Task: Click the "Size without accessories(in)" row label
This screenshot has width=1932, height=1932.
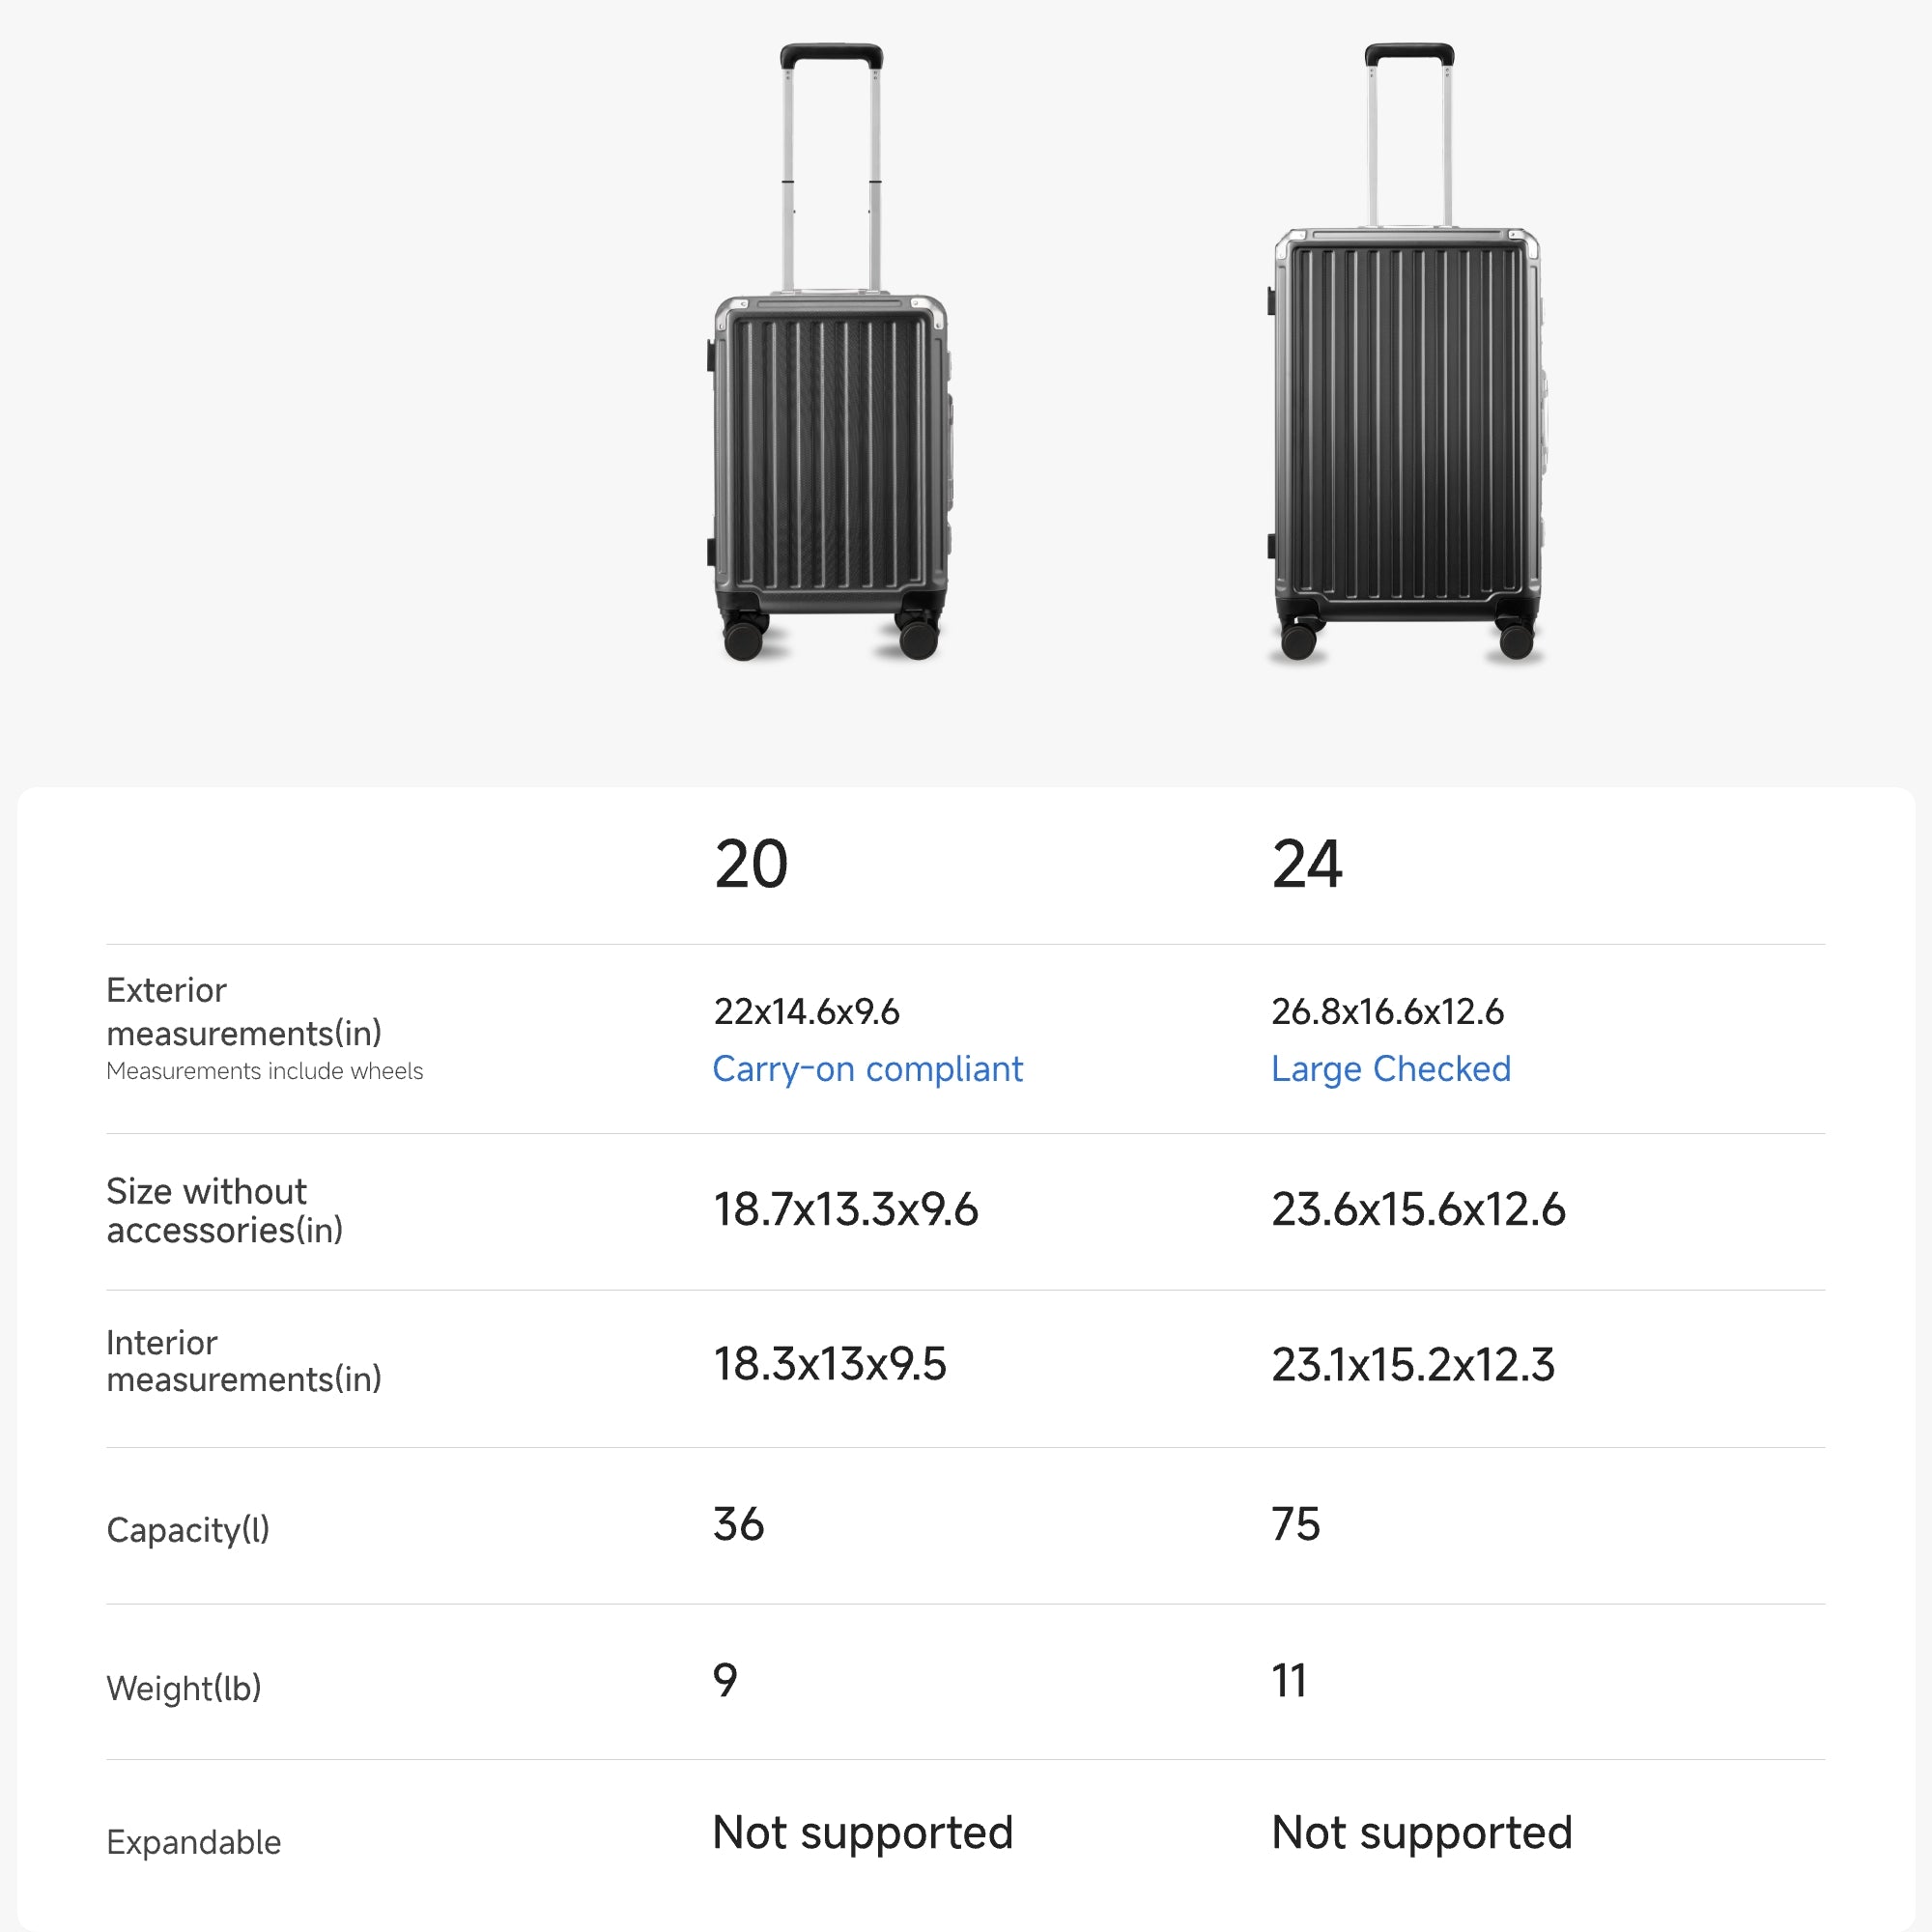Action: pyautogui.click(x=224, y=1210)
